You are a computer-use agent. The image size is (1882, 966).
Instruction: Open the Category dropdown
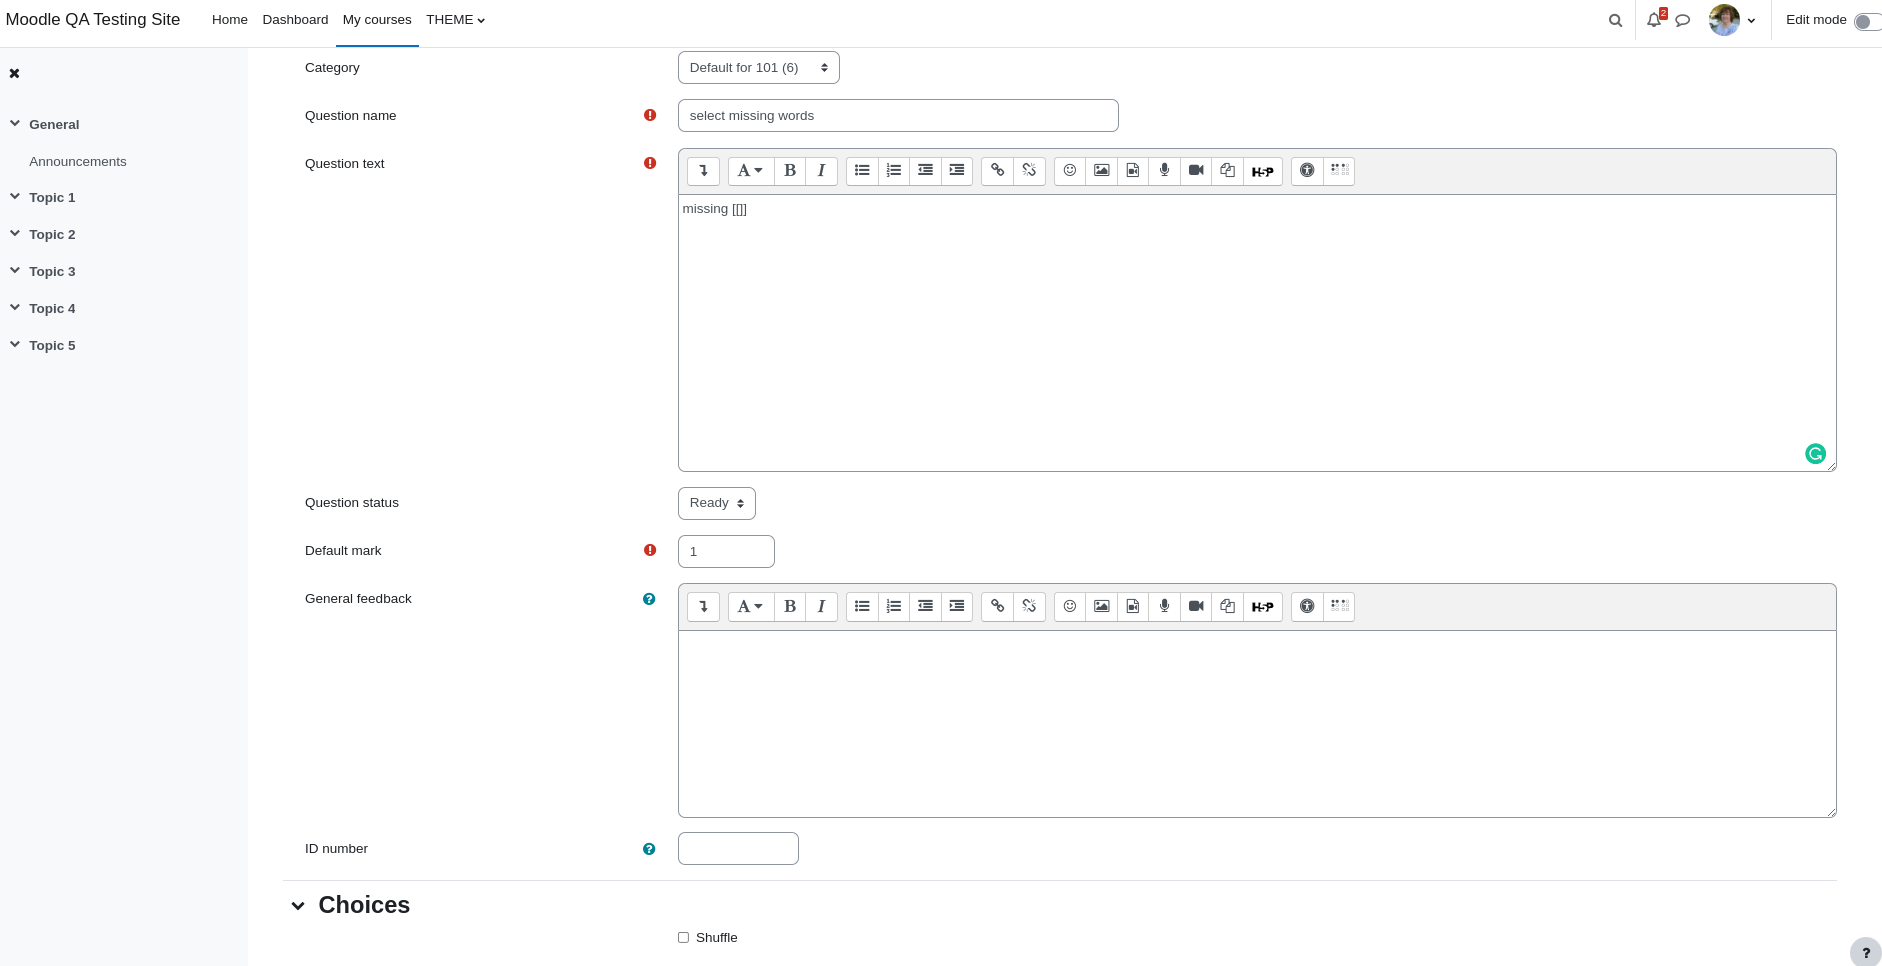[x=759, y=68]
